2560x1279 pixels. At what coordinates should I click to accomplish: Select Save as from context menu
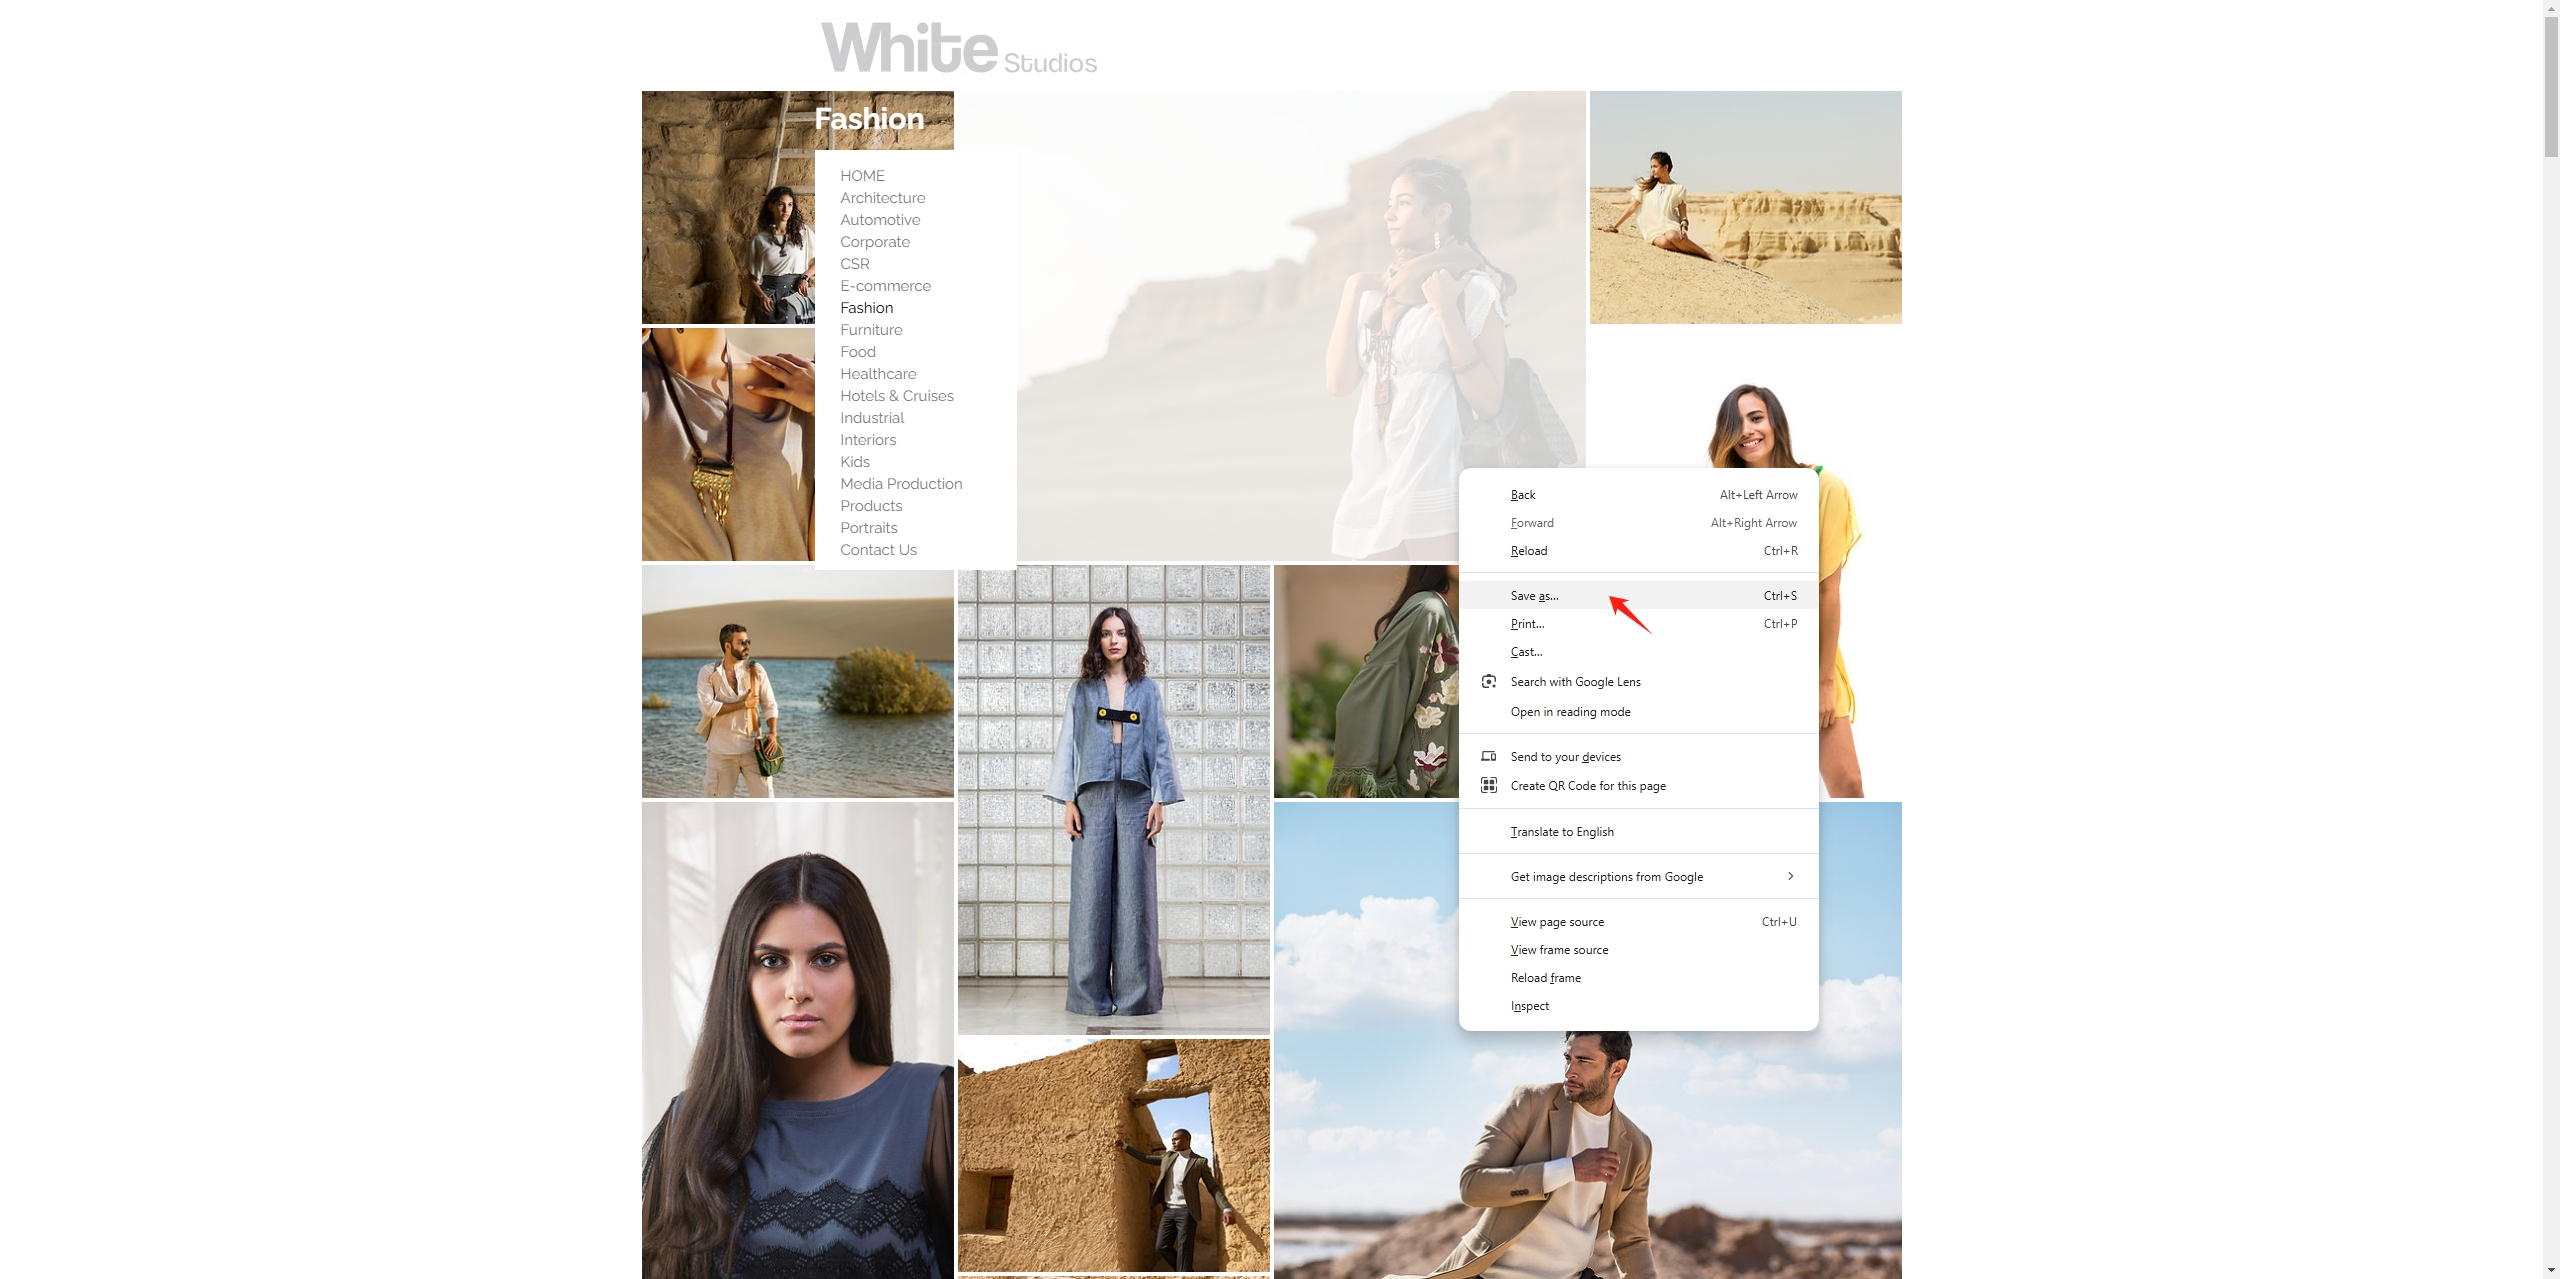click(x=1535, y=593)
